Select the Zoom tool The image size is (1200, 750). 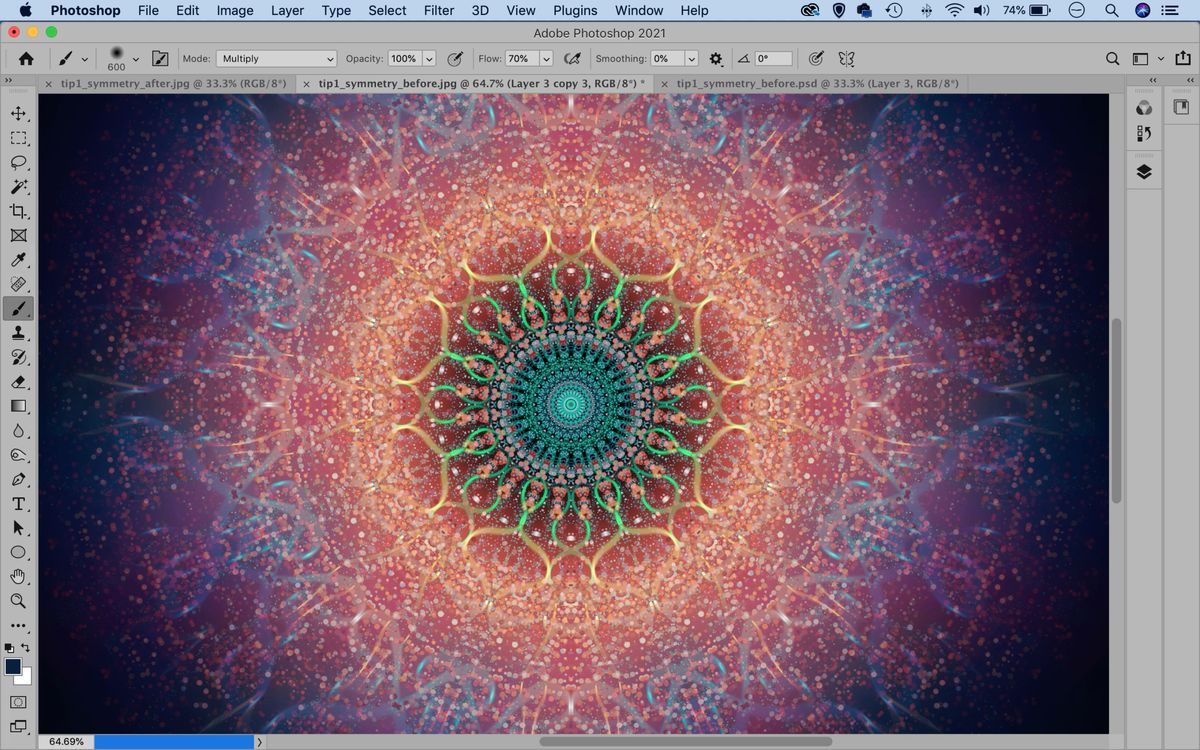coord(19,601)
